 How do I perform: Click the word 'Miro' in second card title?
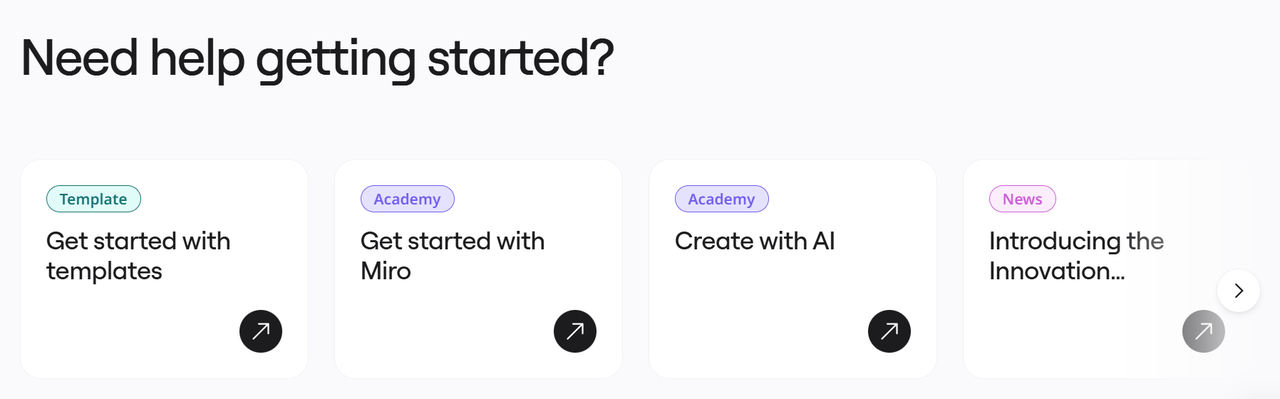(385, 271)
